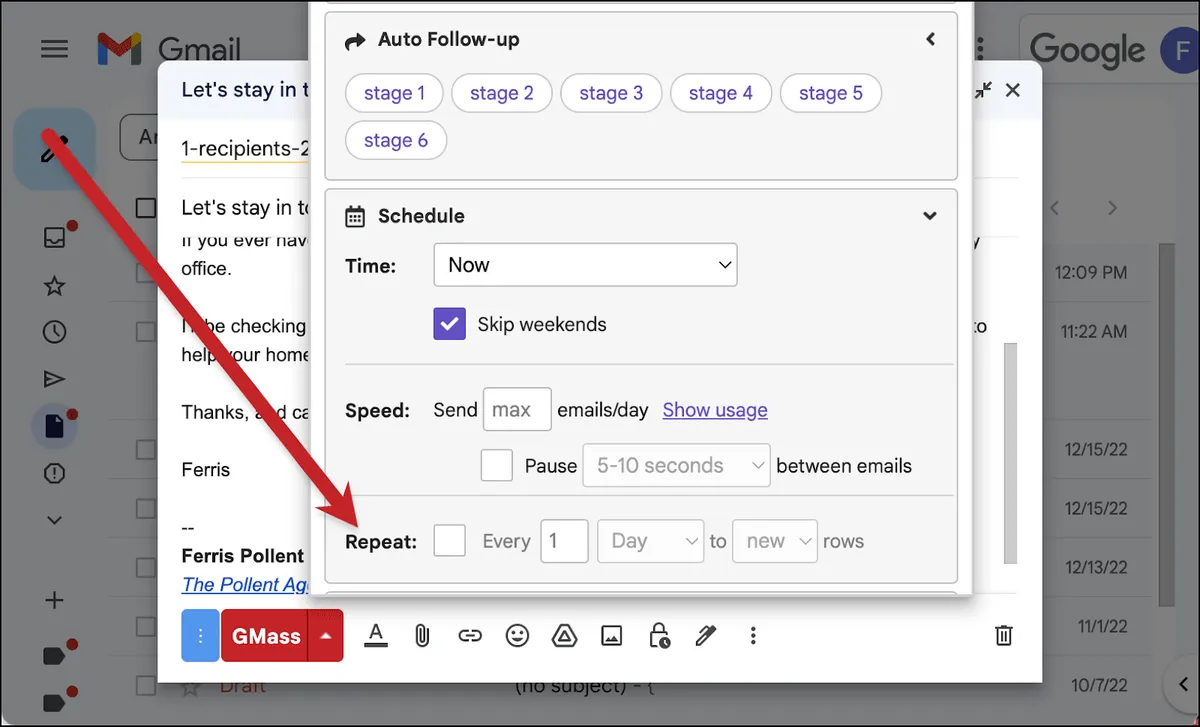1200x727 pixels.
Task: Select the stage 2 follow-up pill
Action: (502, 93)
